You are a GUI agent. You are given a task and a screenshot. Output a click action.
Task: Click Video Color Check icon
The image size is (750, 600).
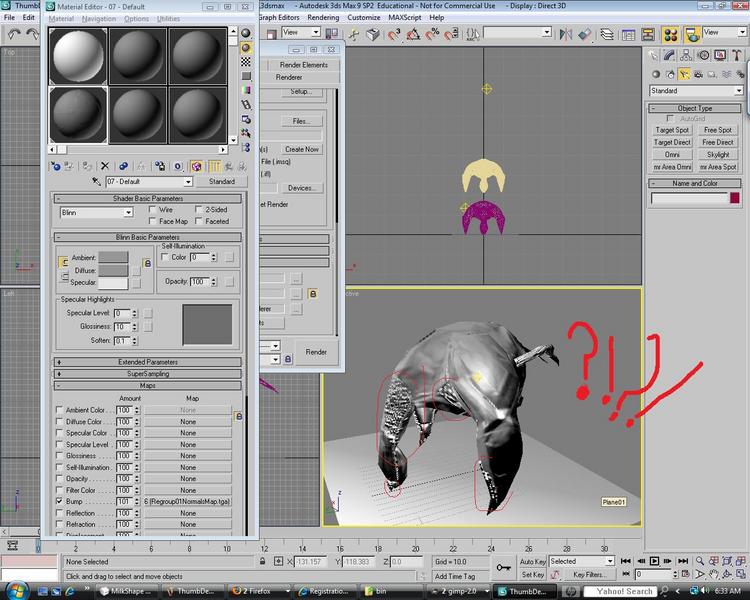tap(246, 90)
